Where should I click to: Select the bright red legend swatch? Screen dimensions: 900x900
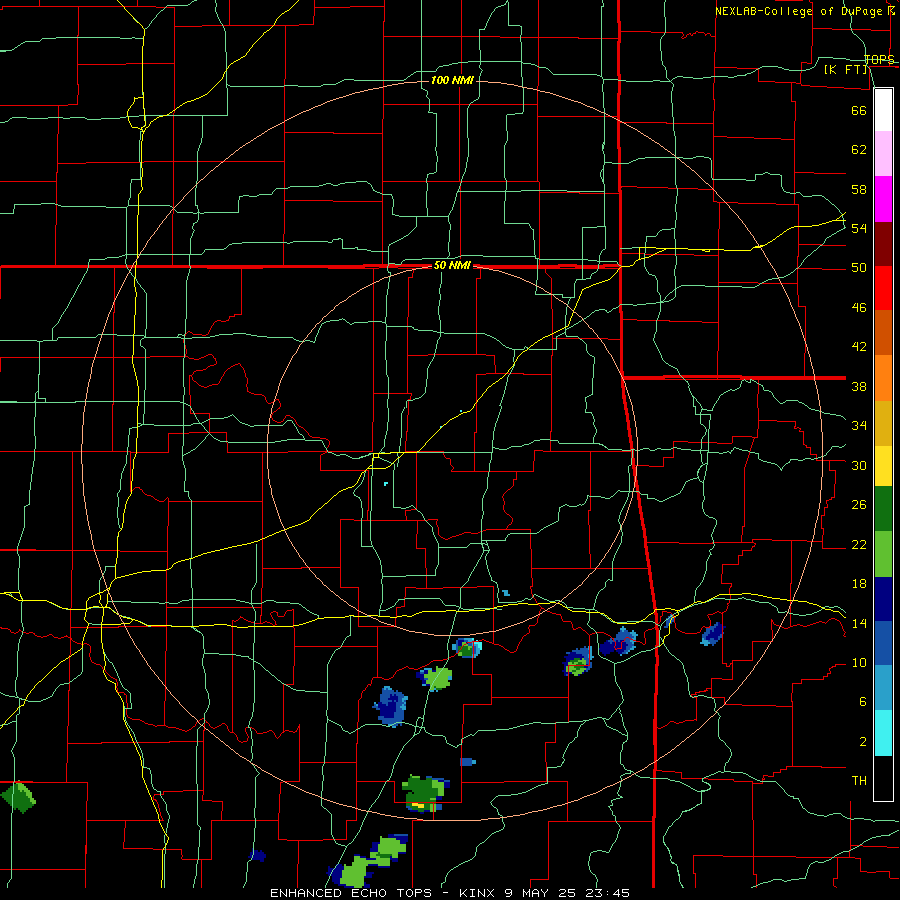click(x=883, y=288)
